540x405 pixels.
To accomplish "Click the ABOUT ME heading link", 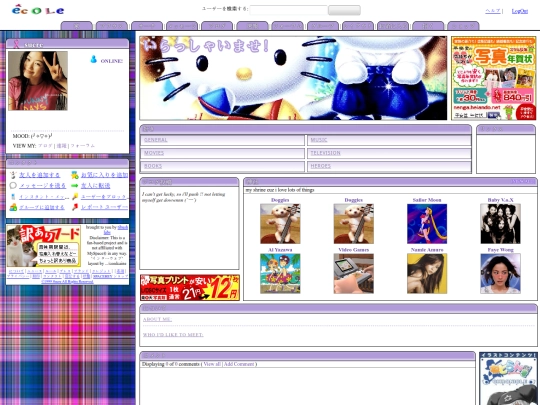I will (157, 319).
